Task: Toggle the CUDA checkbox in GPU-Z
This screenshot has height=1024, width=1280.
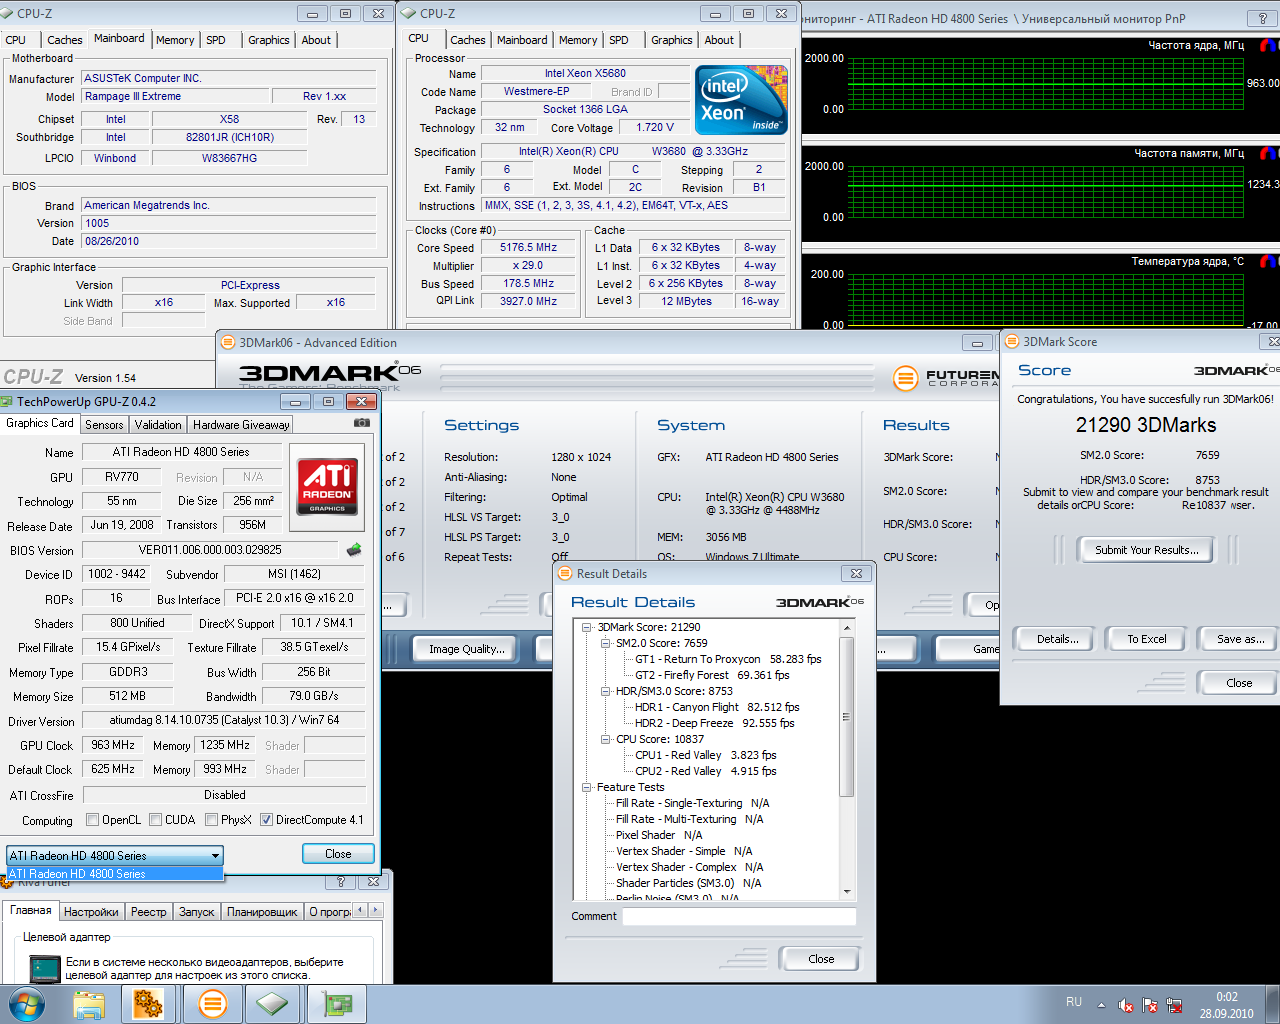Action: pyautogui.click(x=155, y=820)
